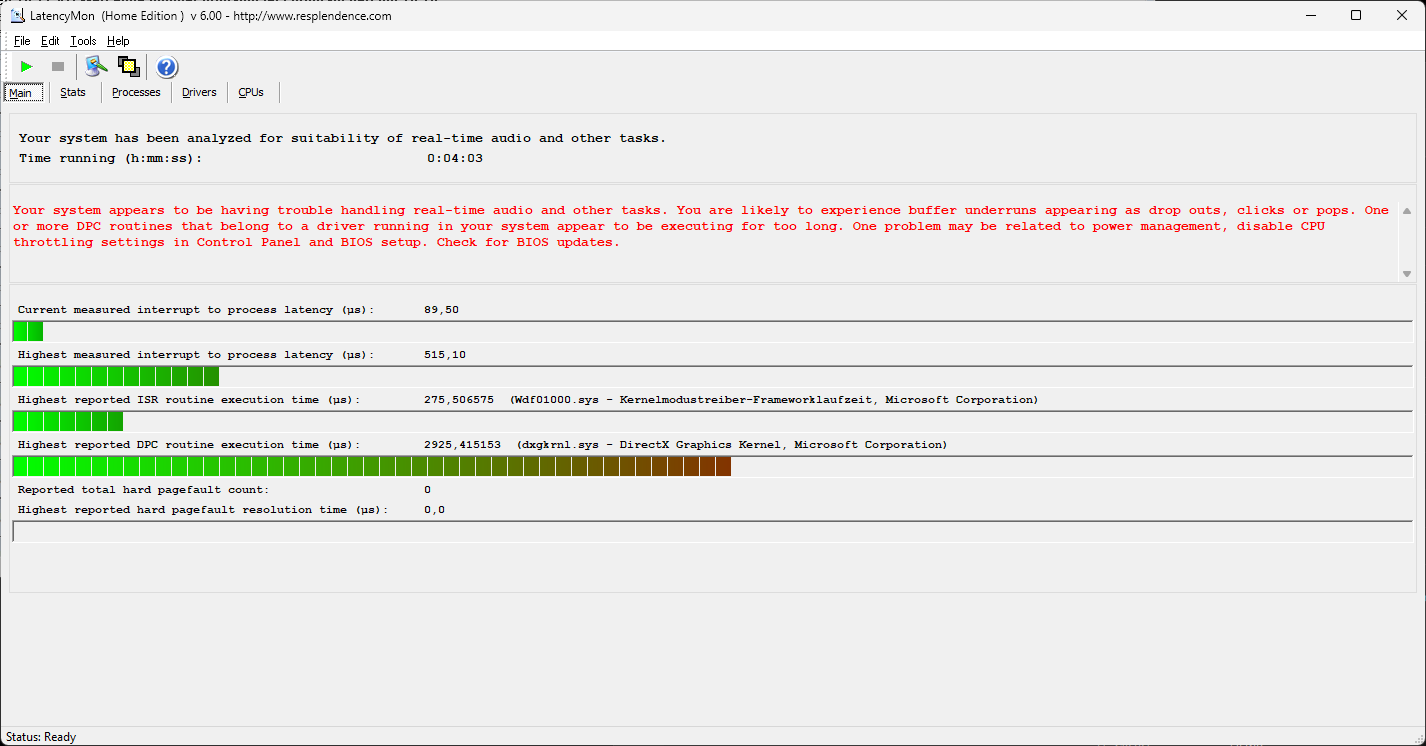Click the 'Time running (h:mm:ss):' label

coord(110,158)
